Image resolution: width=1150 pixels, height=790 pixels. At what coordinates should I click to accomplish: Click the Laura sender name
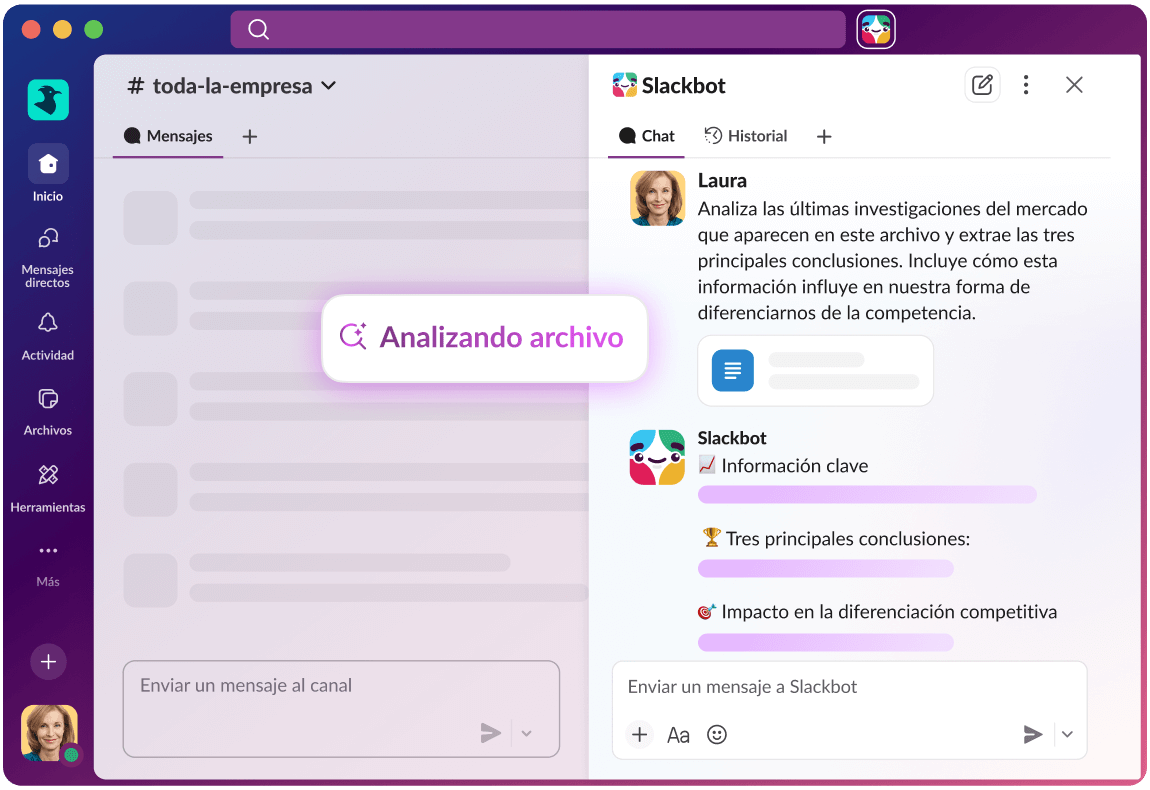(x=722, y=181)
